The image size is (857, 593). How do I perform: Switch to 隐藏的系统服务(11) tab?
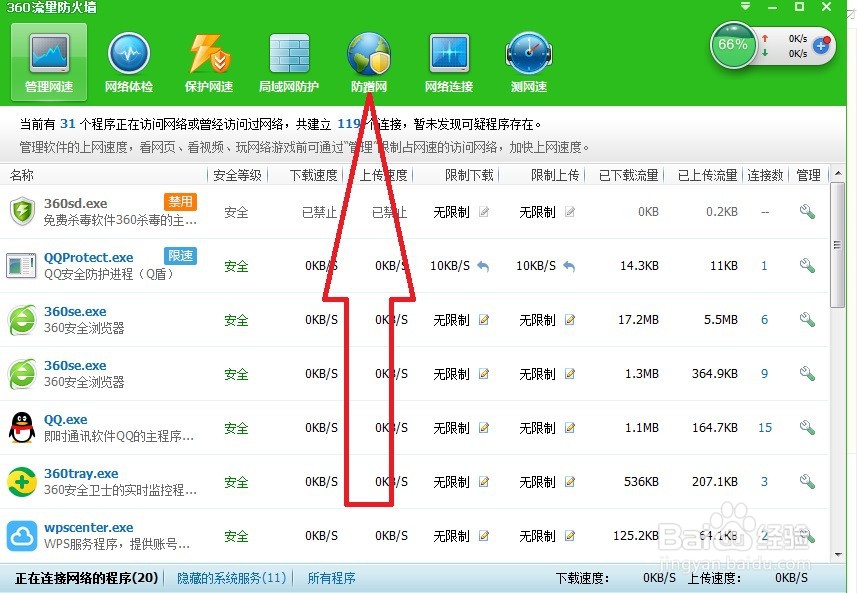tap(232, 578)
